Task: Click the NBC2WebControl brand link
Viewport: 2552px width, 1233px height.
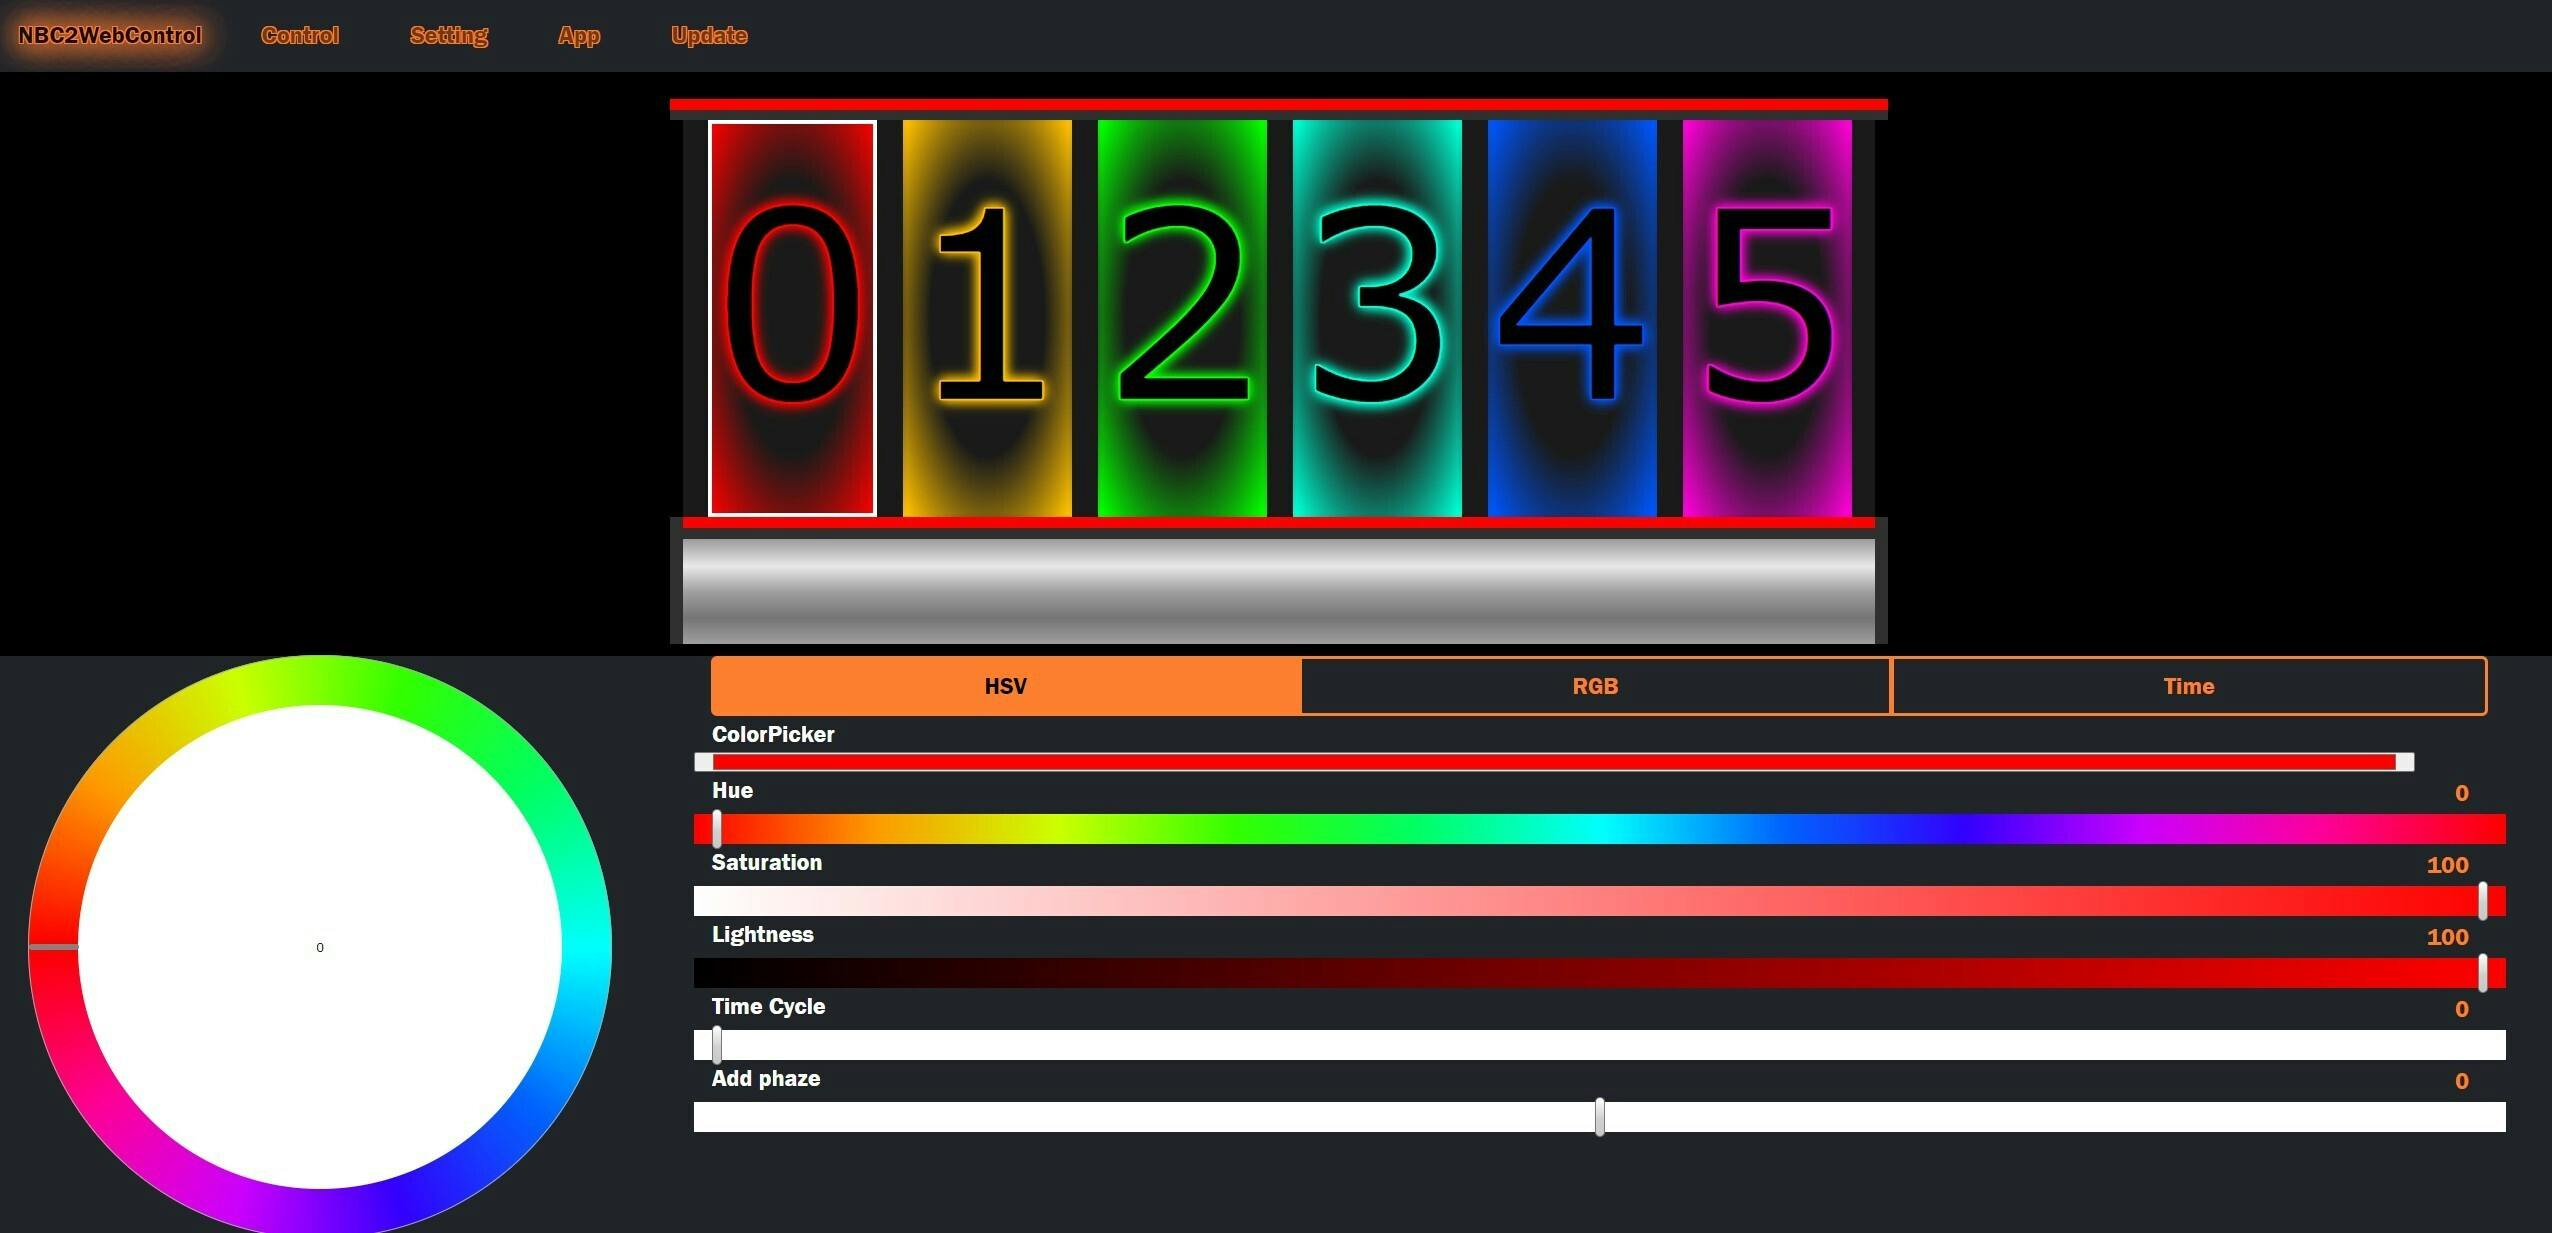Action: [110, 36]
